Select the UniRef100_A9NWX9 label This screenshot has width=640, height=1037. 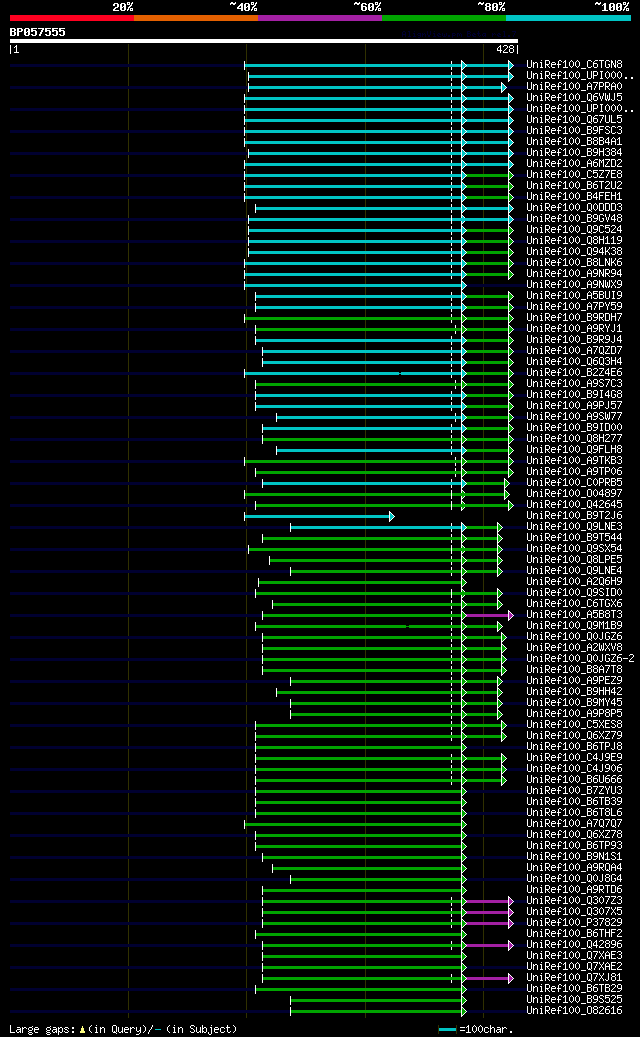(x=574, y=284)
